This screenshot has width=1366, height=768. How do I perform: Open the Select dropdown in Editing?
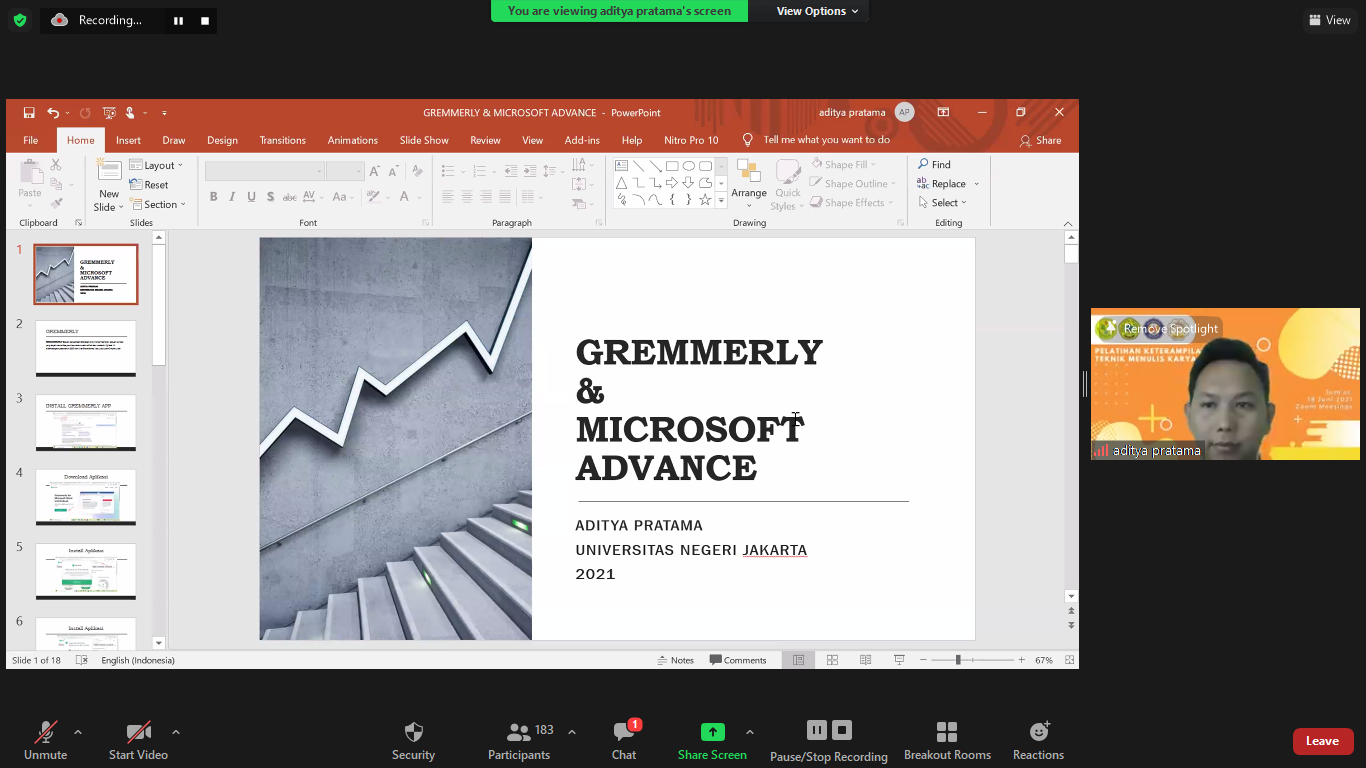pos(942,203)
